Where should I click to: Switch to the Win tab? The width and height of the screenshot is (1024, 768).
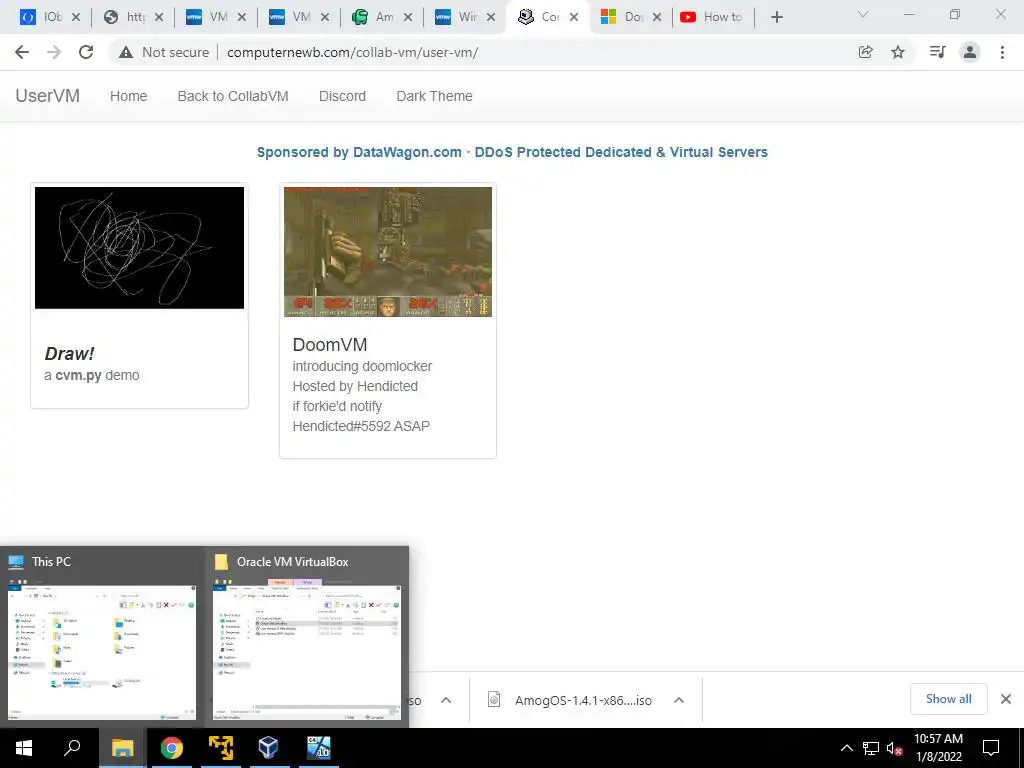pyautogui.click(x=464, y=17)
